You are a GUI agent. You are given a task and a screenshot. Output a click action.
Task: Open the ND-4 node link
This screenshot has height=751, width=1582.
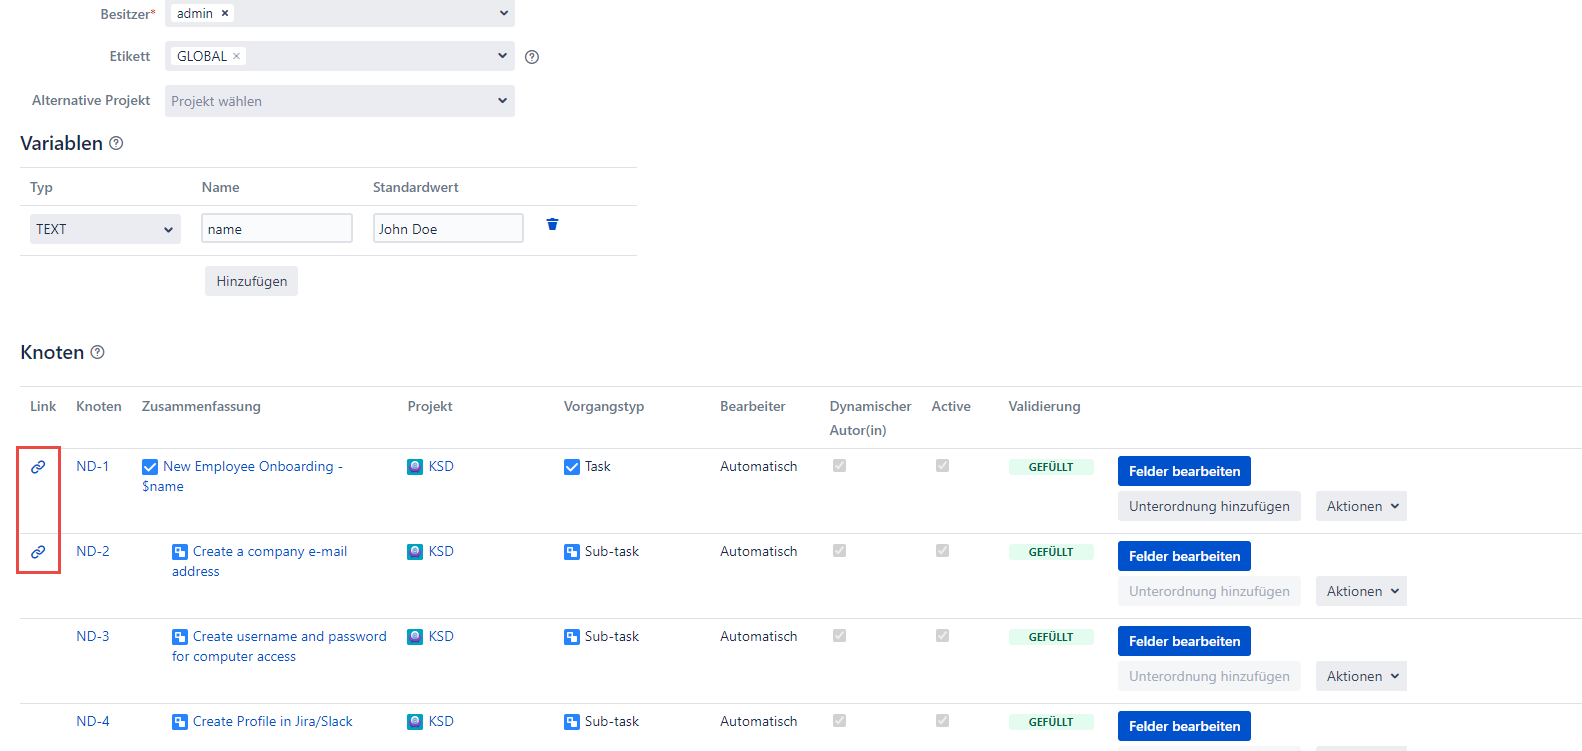coord(93,721)
